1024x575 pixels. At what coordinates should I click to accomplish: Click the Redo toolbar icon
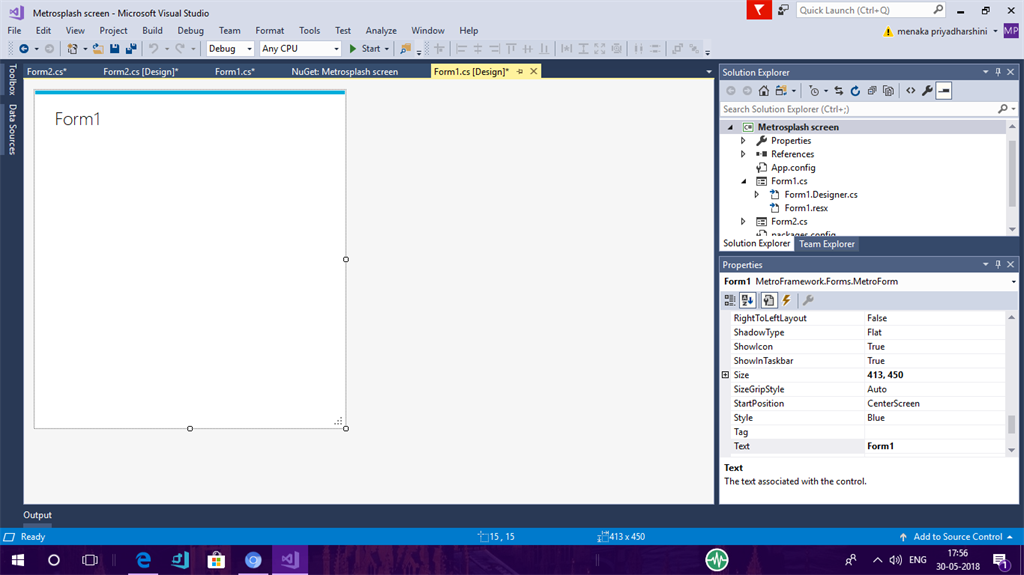(x=180, y=48)
